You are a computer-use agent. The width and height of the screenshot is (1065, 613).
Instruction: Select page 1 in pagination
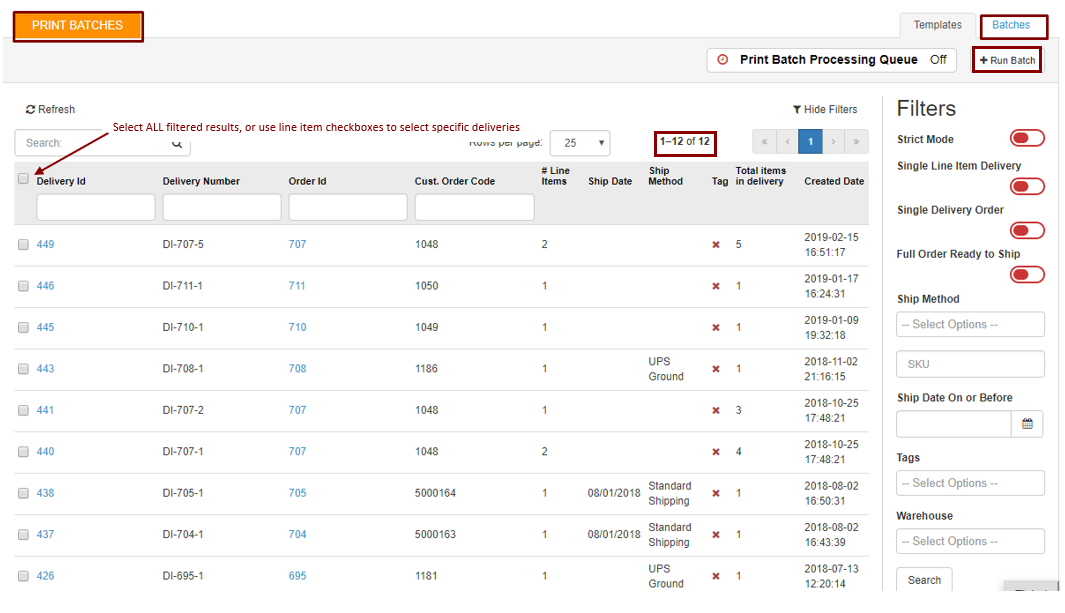click(810, 142)
